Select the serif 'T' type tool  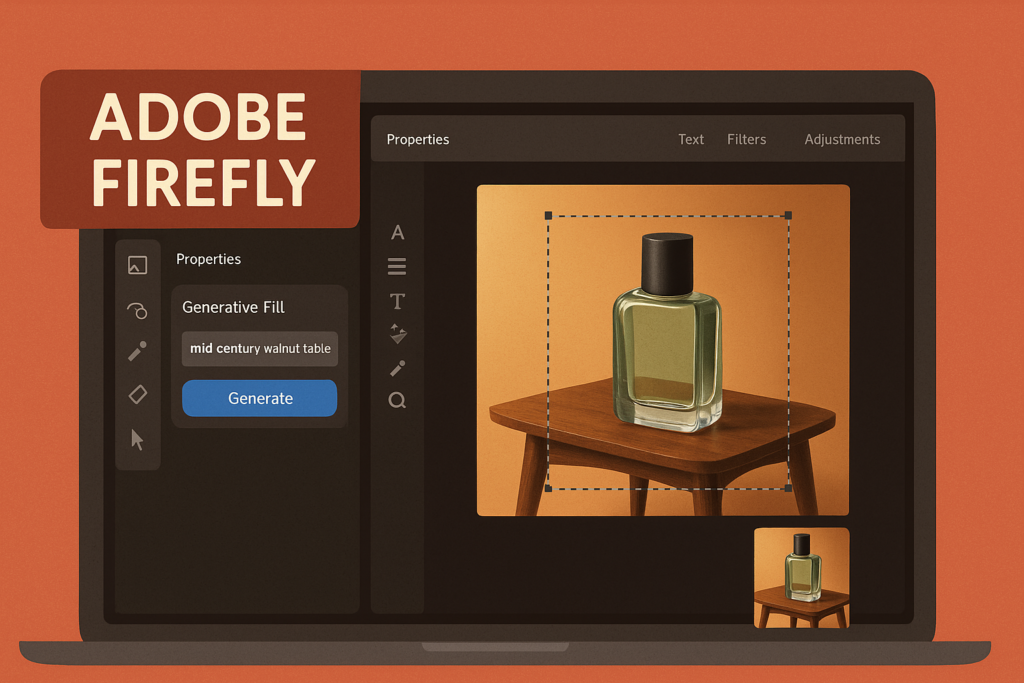click(397, 301)
